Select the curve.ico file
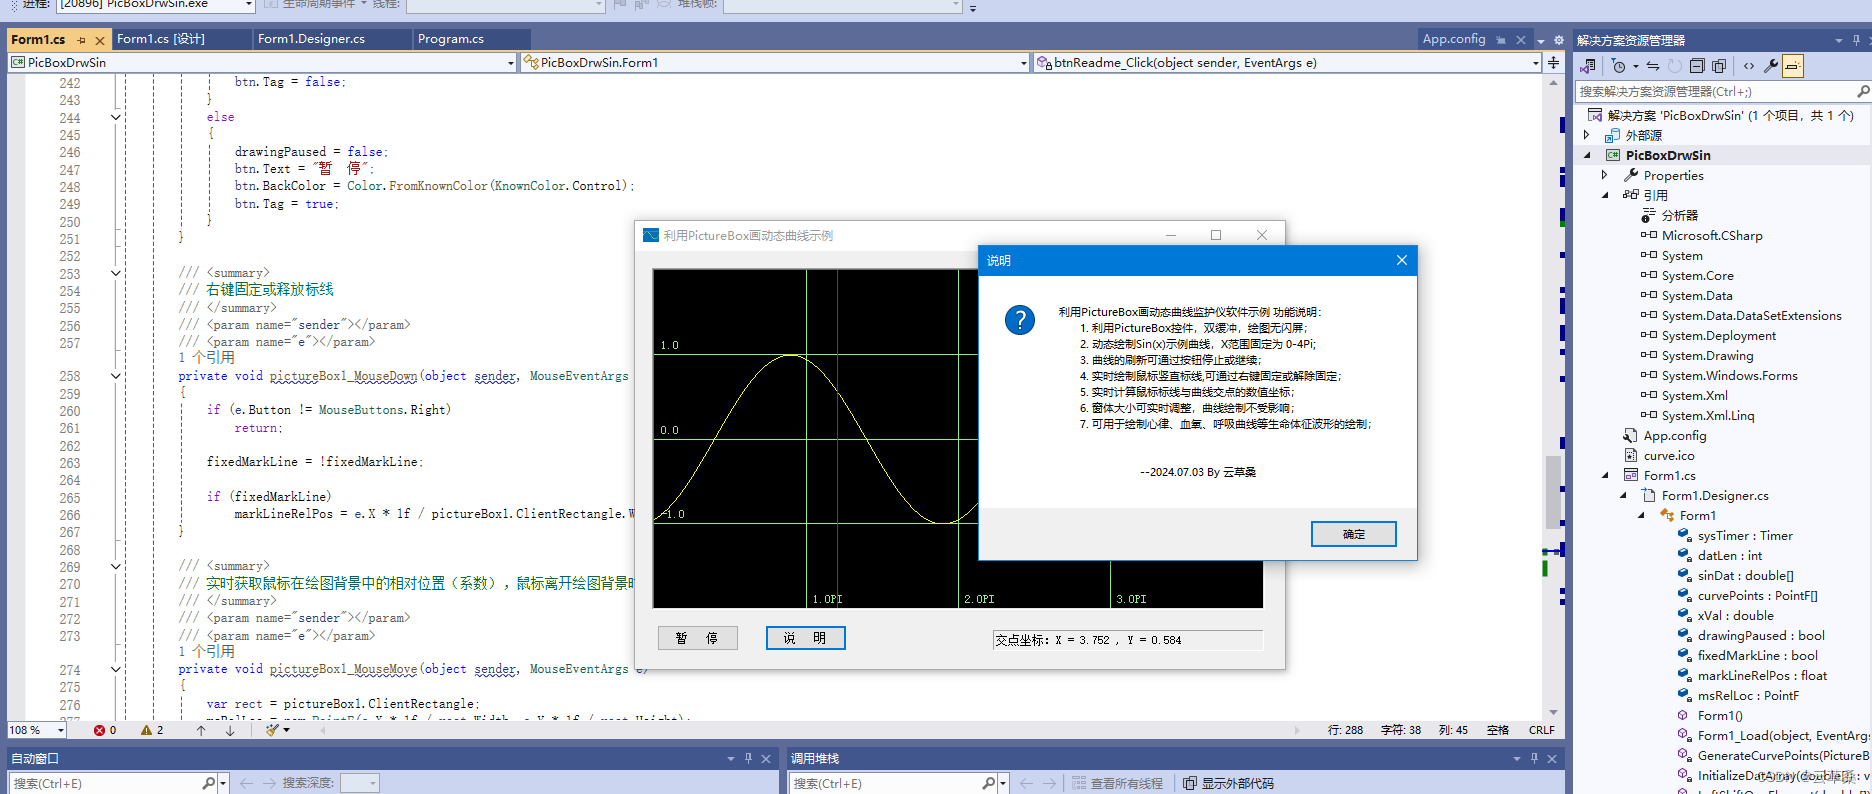Viewport: 1872px width, 794px height. tap(1669, 455)
